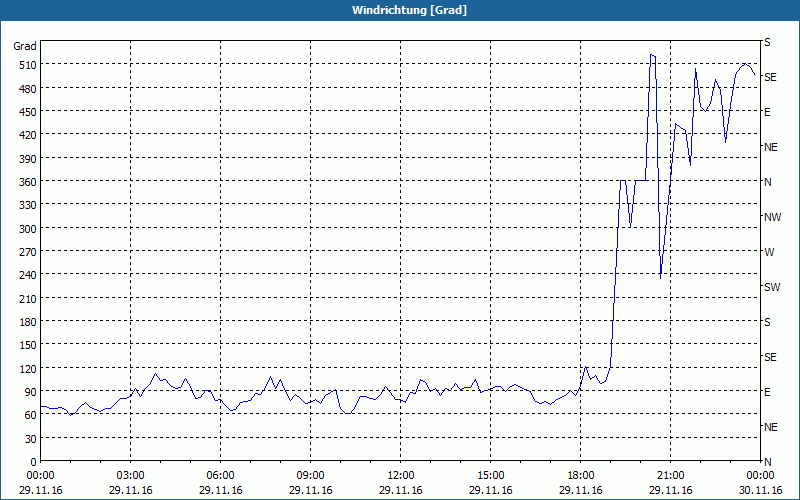Click the 330 value on left axis
800x500 pixels.
(28, 205)
